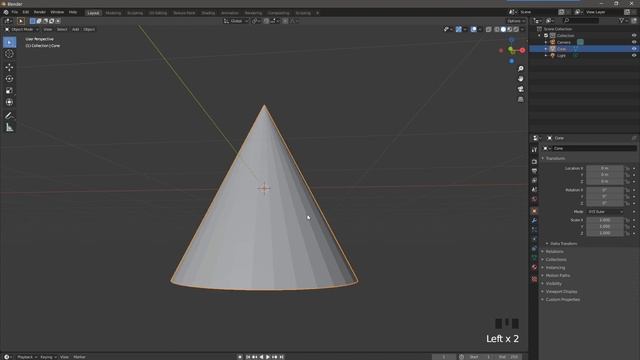Expand the Viewport Display panel

pyautogui.click(x=561, y=291)
